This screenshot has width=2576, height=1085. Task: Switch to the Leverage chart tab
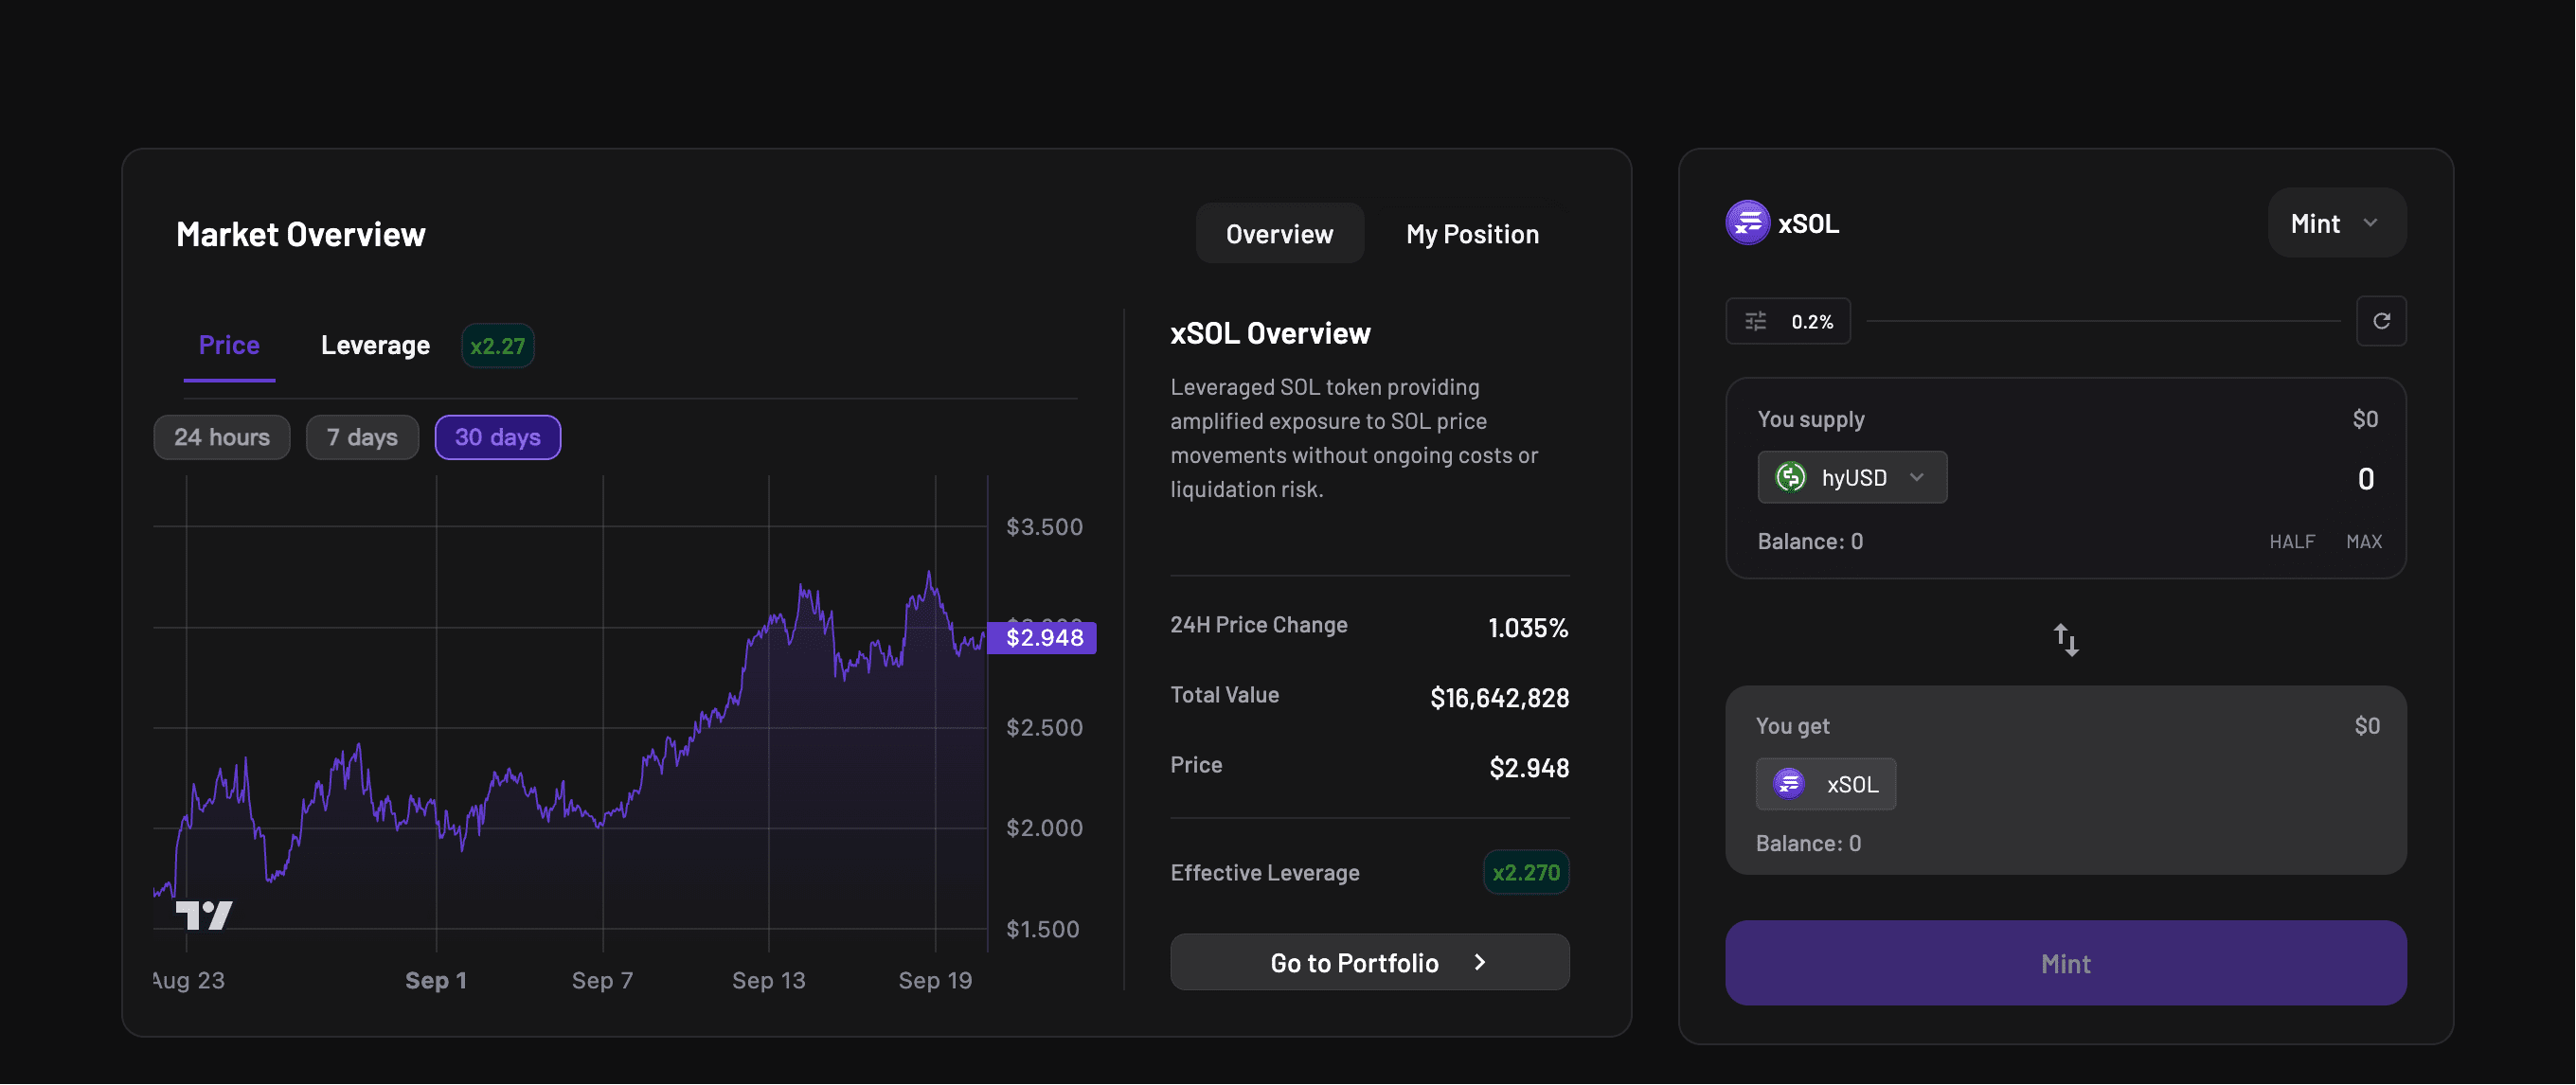375,345
